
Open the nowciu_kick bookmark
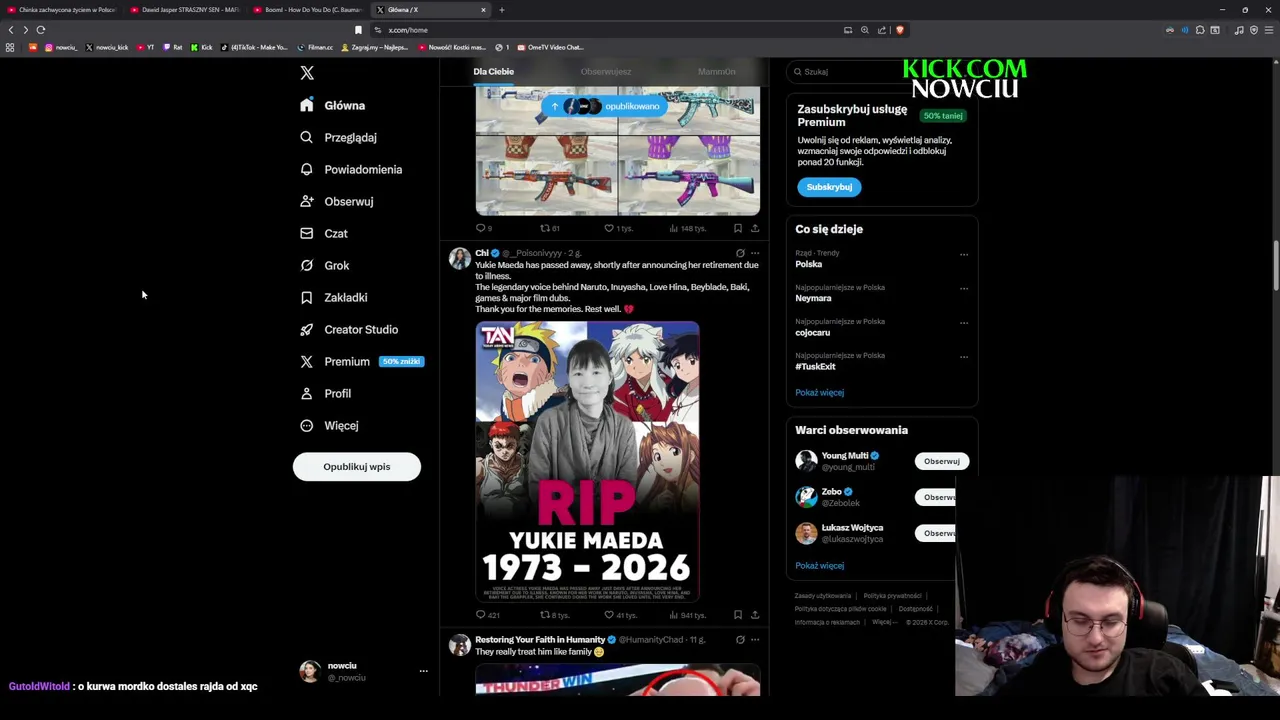coord(107,47)
